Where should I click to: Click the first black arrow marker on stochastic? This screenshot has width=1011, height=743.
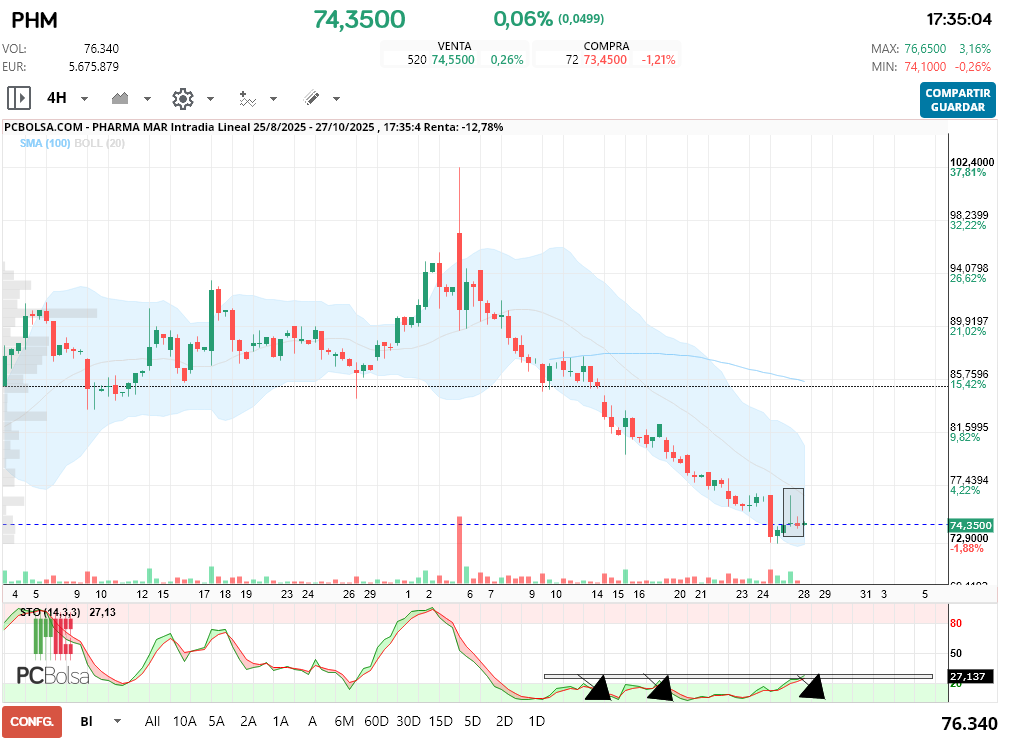[598, 688]
